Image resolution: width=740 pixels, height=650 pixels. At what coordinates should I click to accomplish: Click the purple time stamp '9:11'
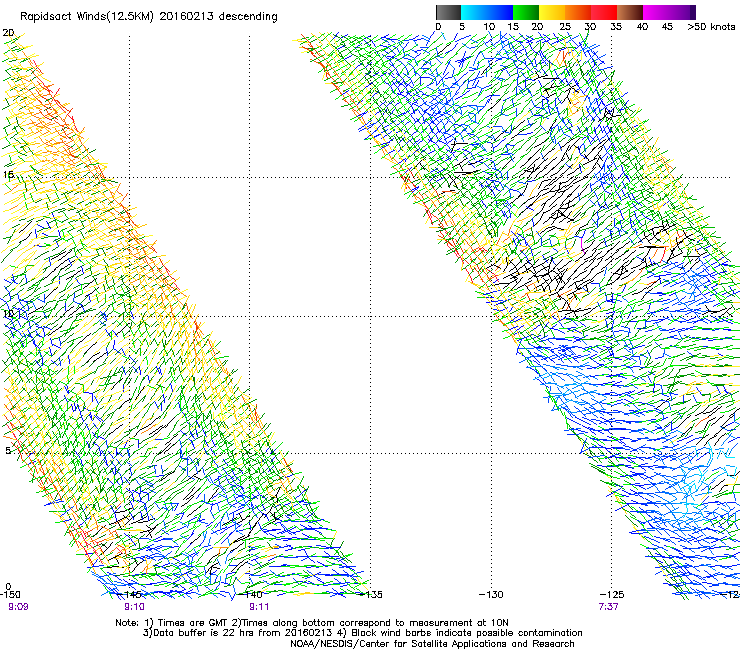tap(259, 607)
